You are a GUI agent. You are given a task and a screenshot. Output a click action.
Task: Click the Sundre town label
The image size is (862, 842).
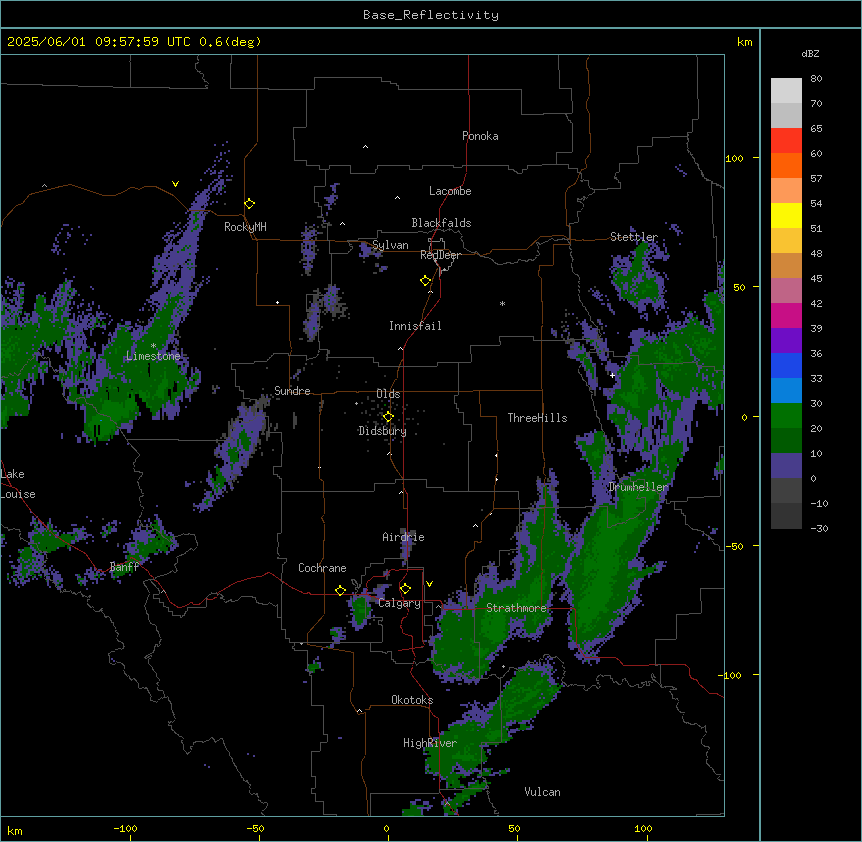[292, 391]
